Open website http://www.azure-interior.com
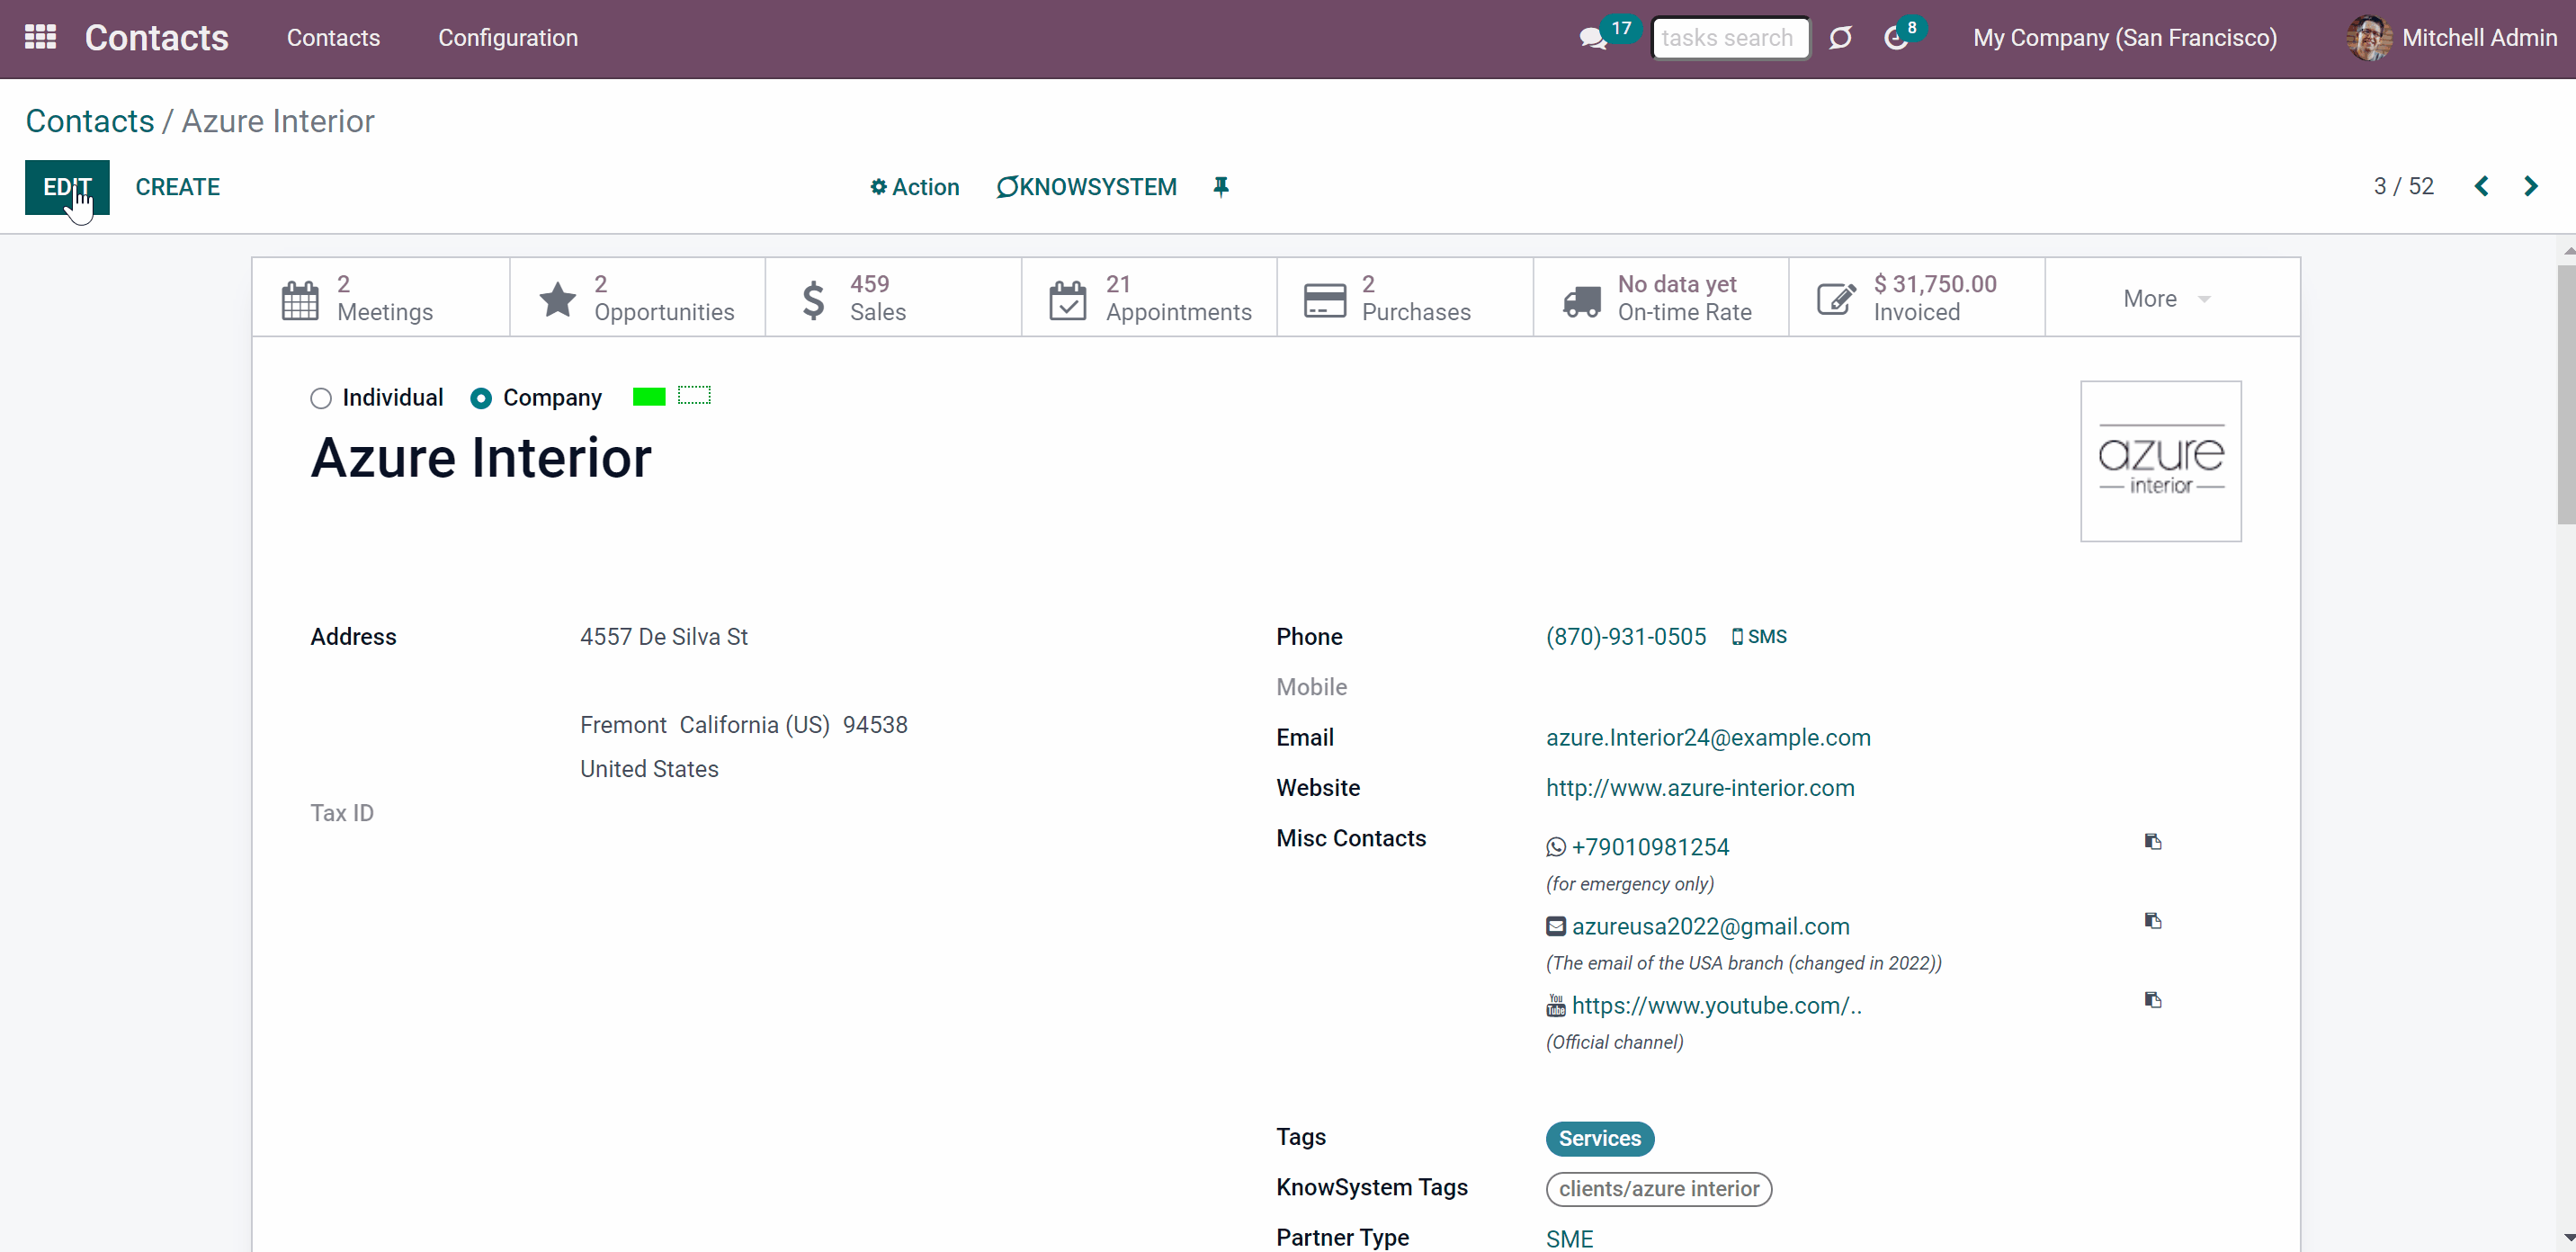 click(1700, 788)
